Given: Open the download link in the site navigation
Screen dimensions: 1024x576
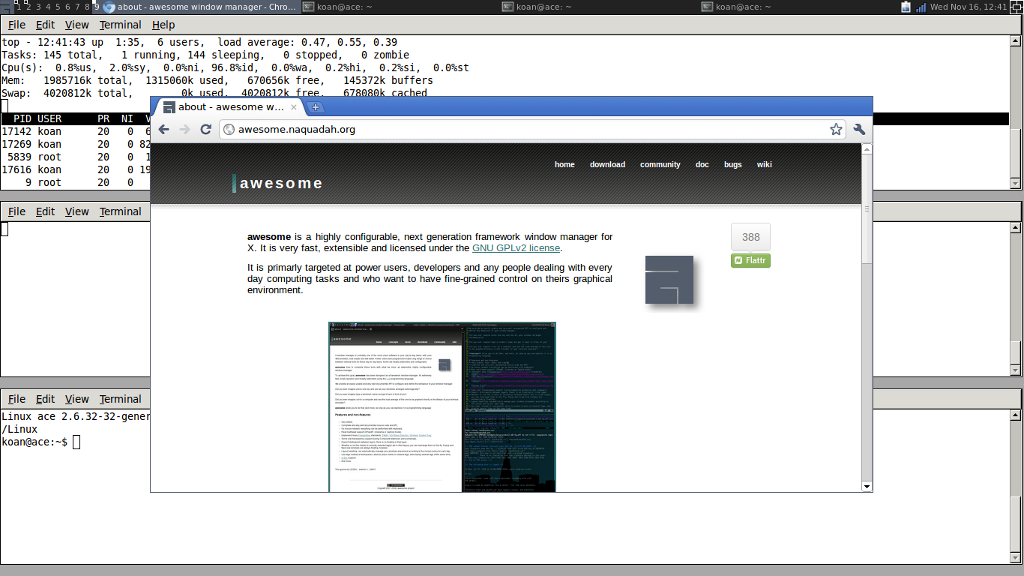Looking at the screenshot, I should tap(607, 164).
